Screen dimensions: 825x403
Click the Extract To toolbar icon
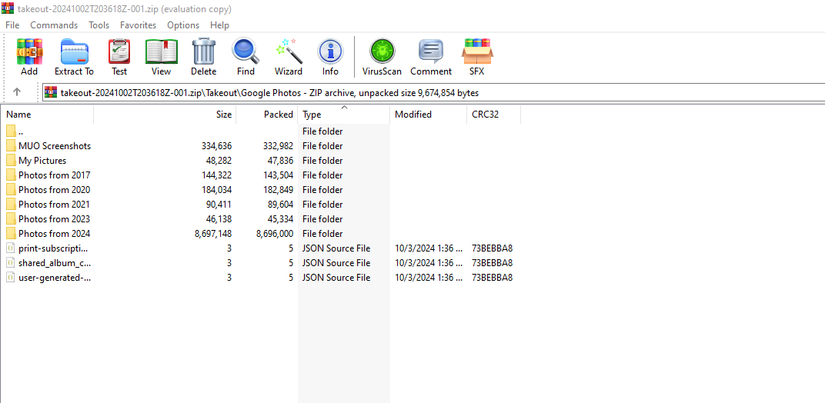click(x=74, y=52)
